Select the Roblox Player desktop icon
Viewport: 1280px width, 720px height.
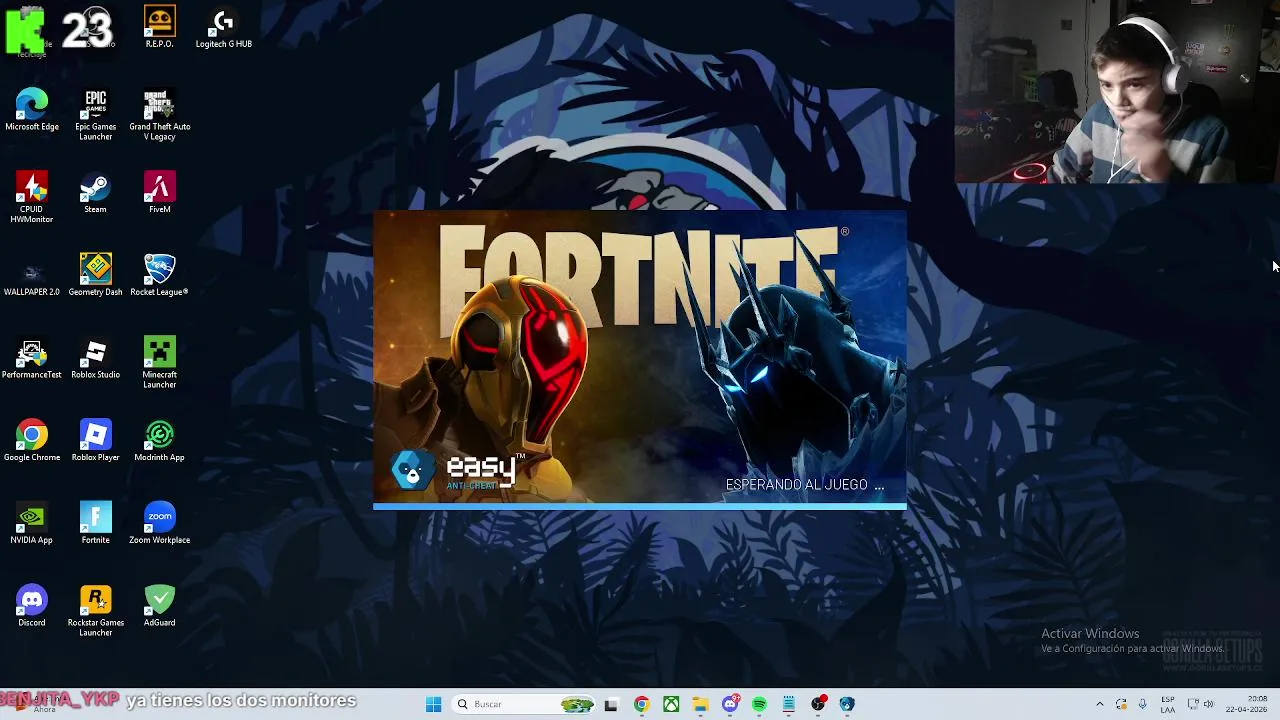95,441
